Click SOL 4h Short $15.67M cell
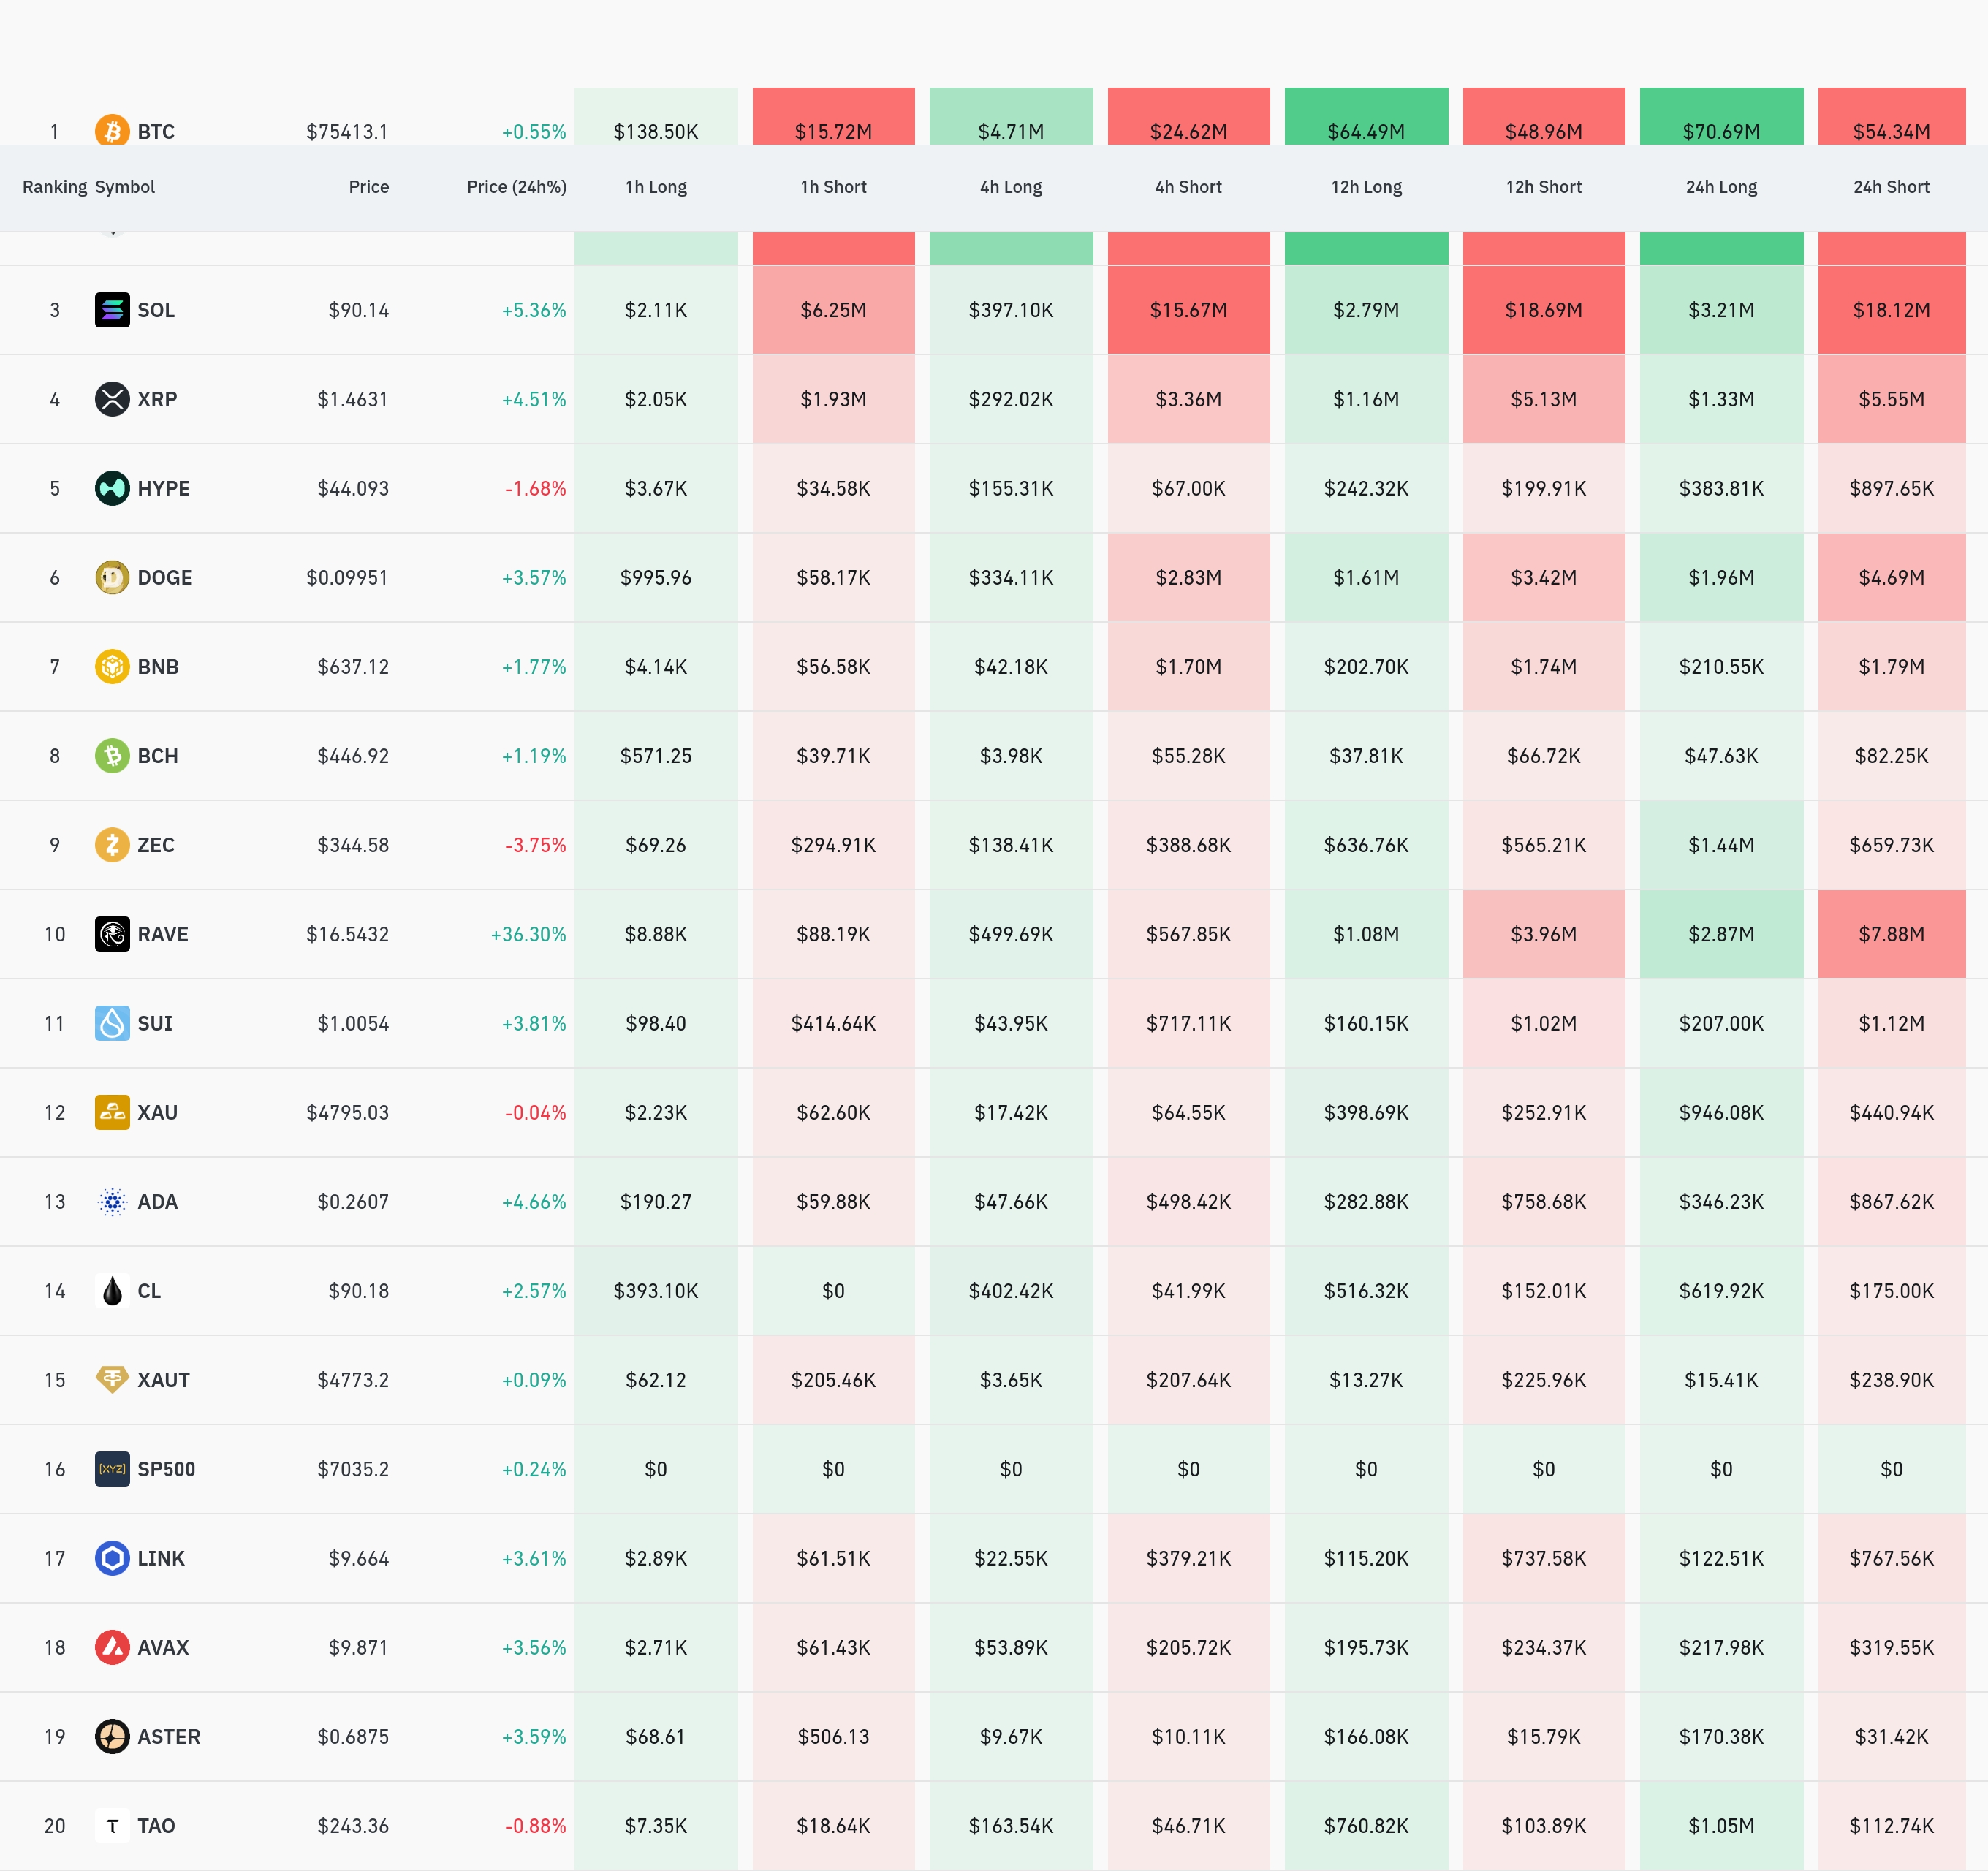 (x=1188, y=310)
